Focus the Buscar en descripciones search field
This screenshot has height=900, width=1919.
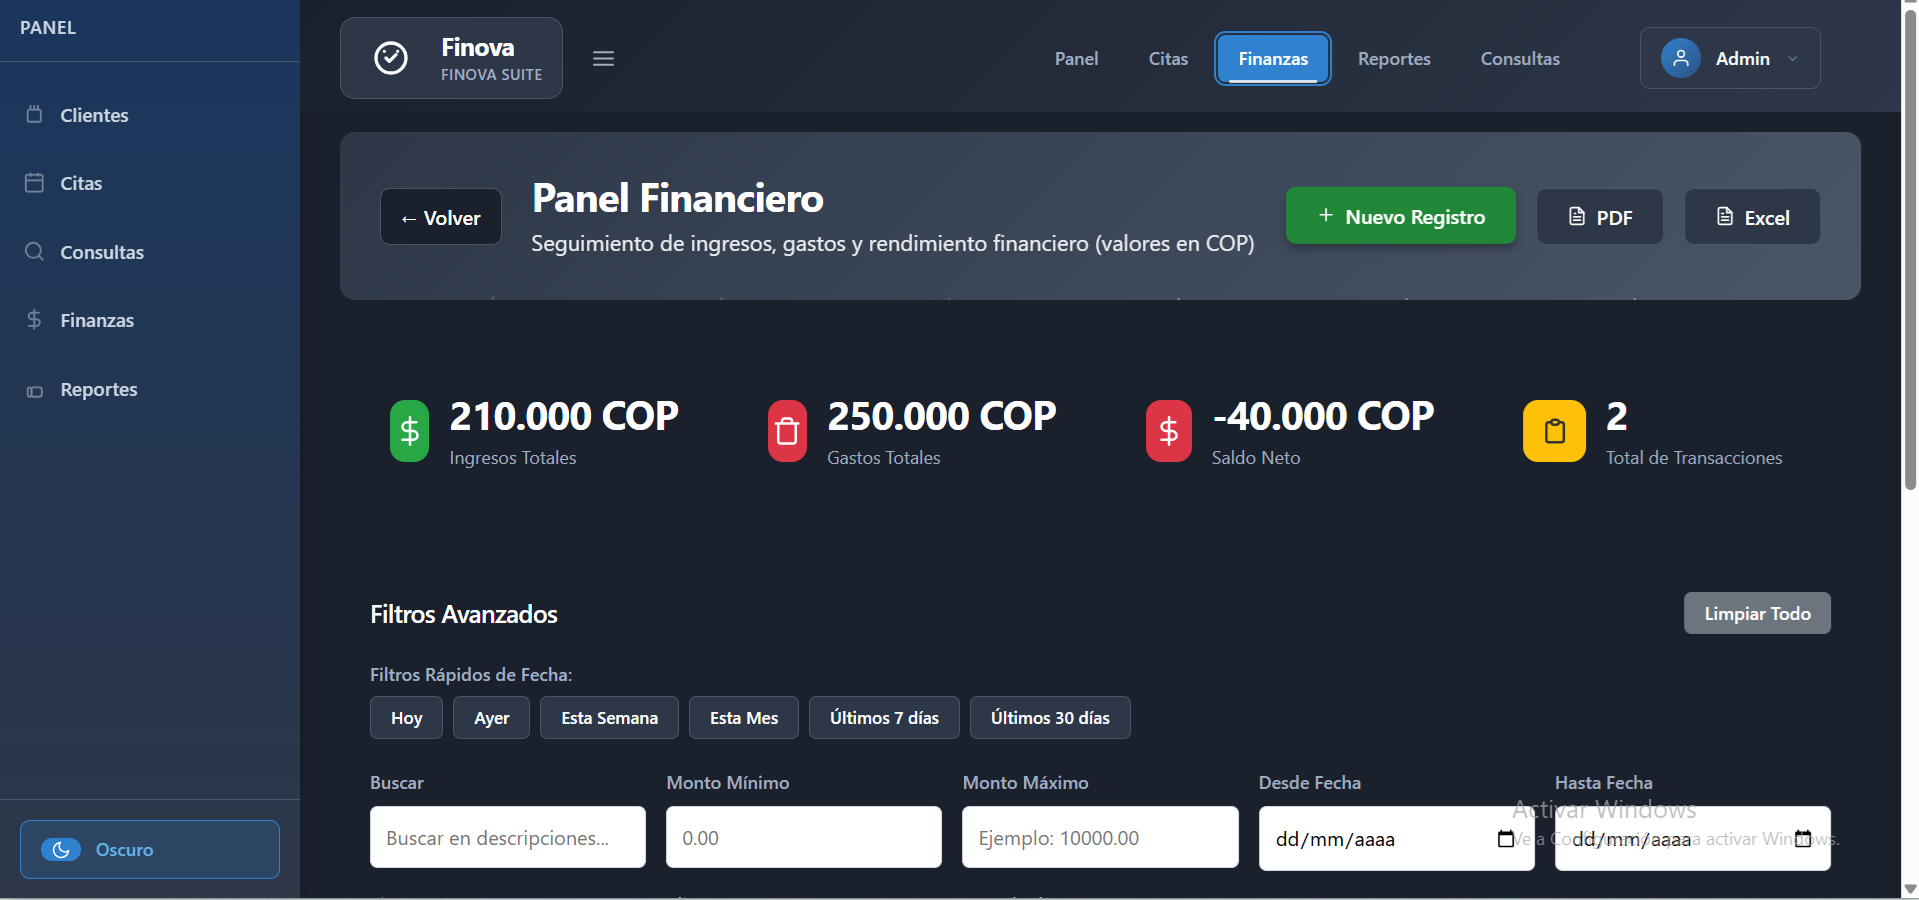point(507,838)
